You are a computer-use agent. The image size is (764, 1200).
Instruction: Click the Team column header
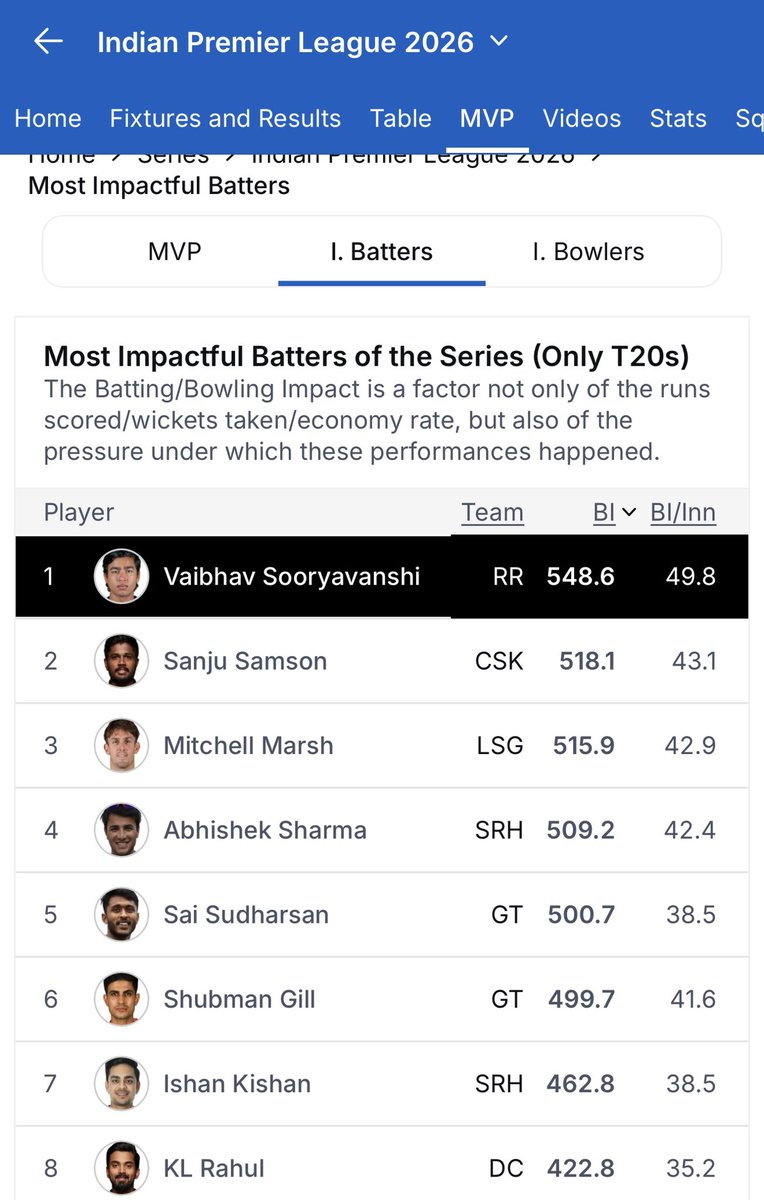point(492,513)
